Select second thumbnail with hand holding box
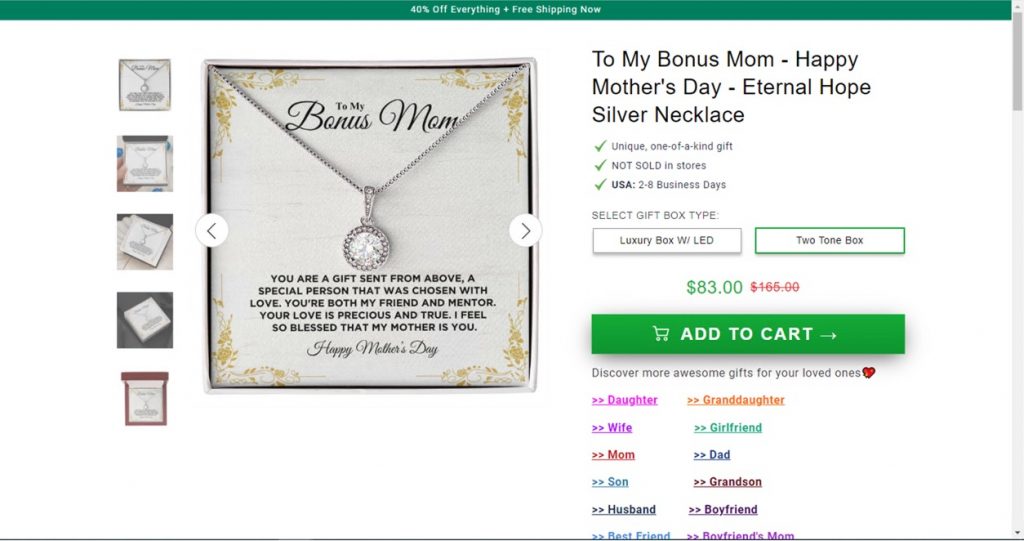This screenshot has width=1024, height=541. point(145,163)
